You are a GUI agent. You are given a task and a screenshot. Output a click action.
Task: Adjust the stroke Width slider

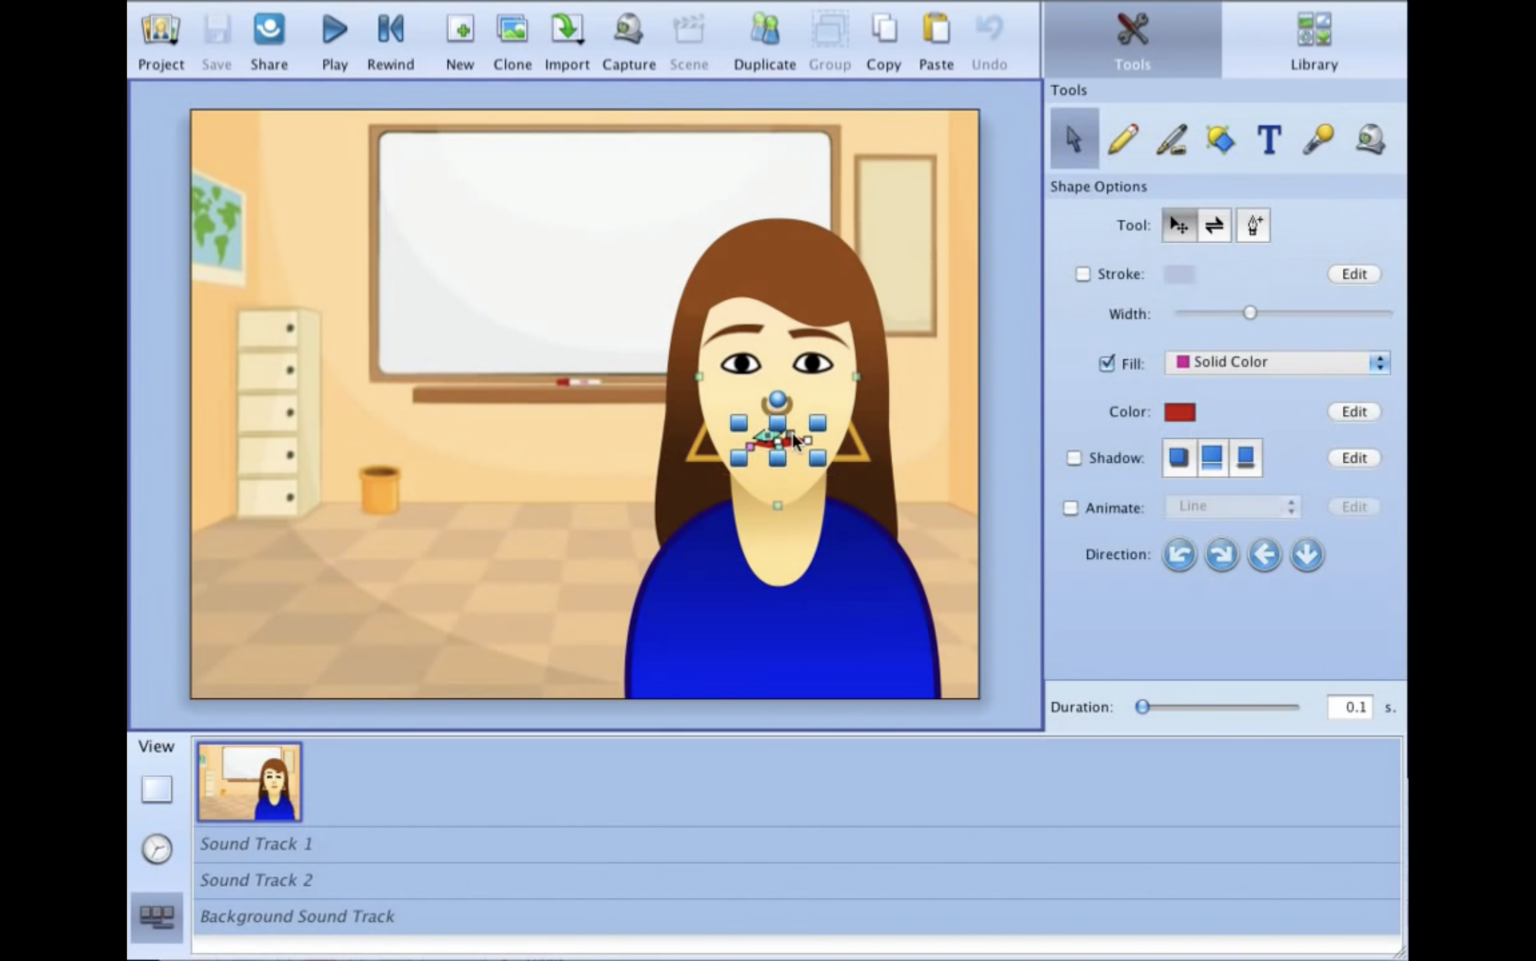click(1249, 313)
